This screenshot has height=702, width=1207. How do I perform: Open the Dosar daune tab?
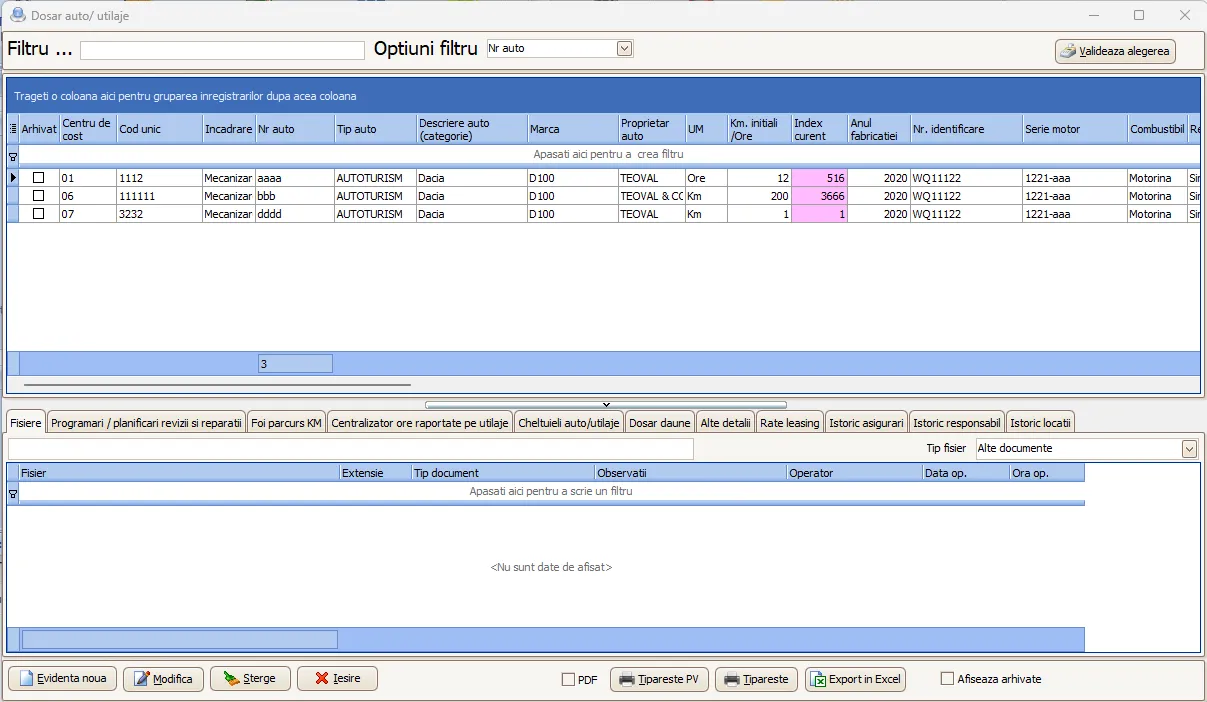click(660, 423)
